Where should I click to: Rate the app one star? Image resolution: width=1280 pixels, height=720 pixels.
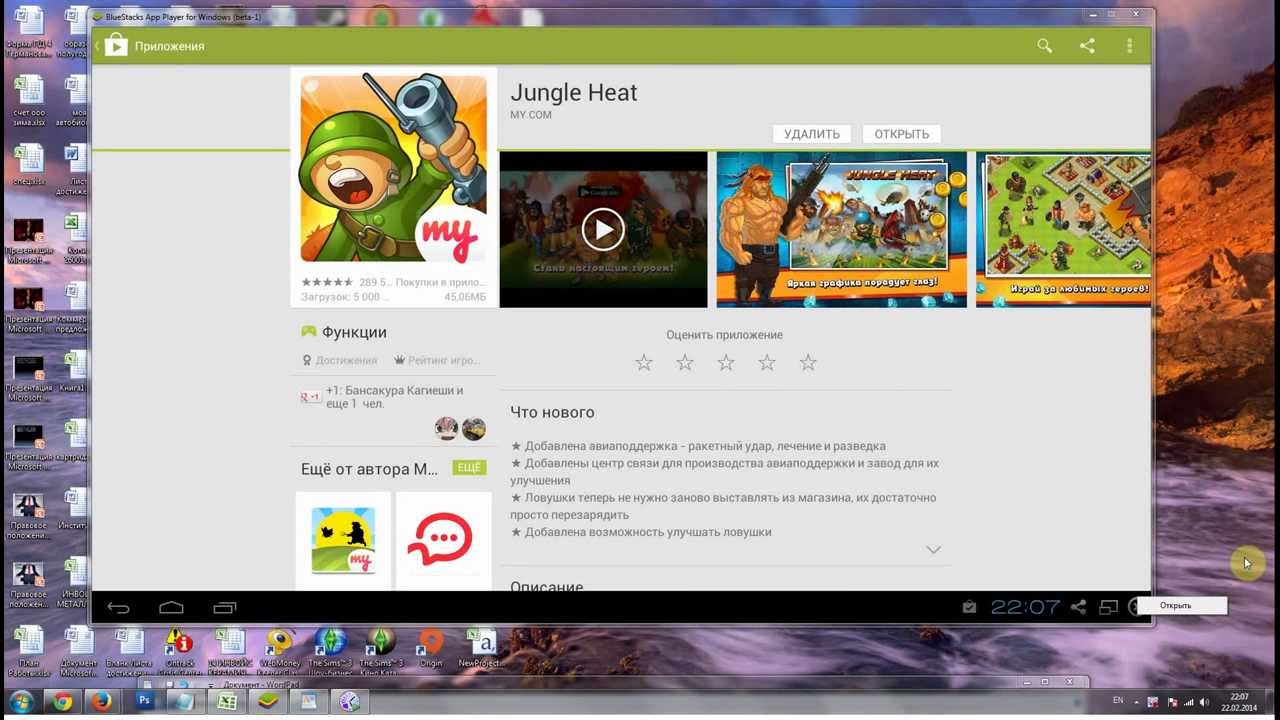(644, 363)
